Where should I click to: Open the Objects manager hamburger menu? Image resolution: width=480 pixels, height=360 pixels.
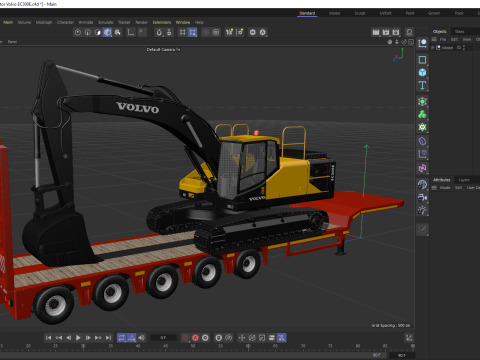click(434, 39)
